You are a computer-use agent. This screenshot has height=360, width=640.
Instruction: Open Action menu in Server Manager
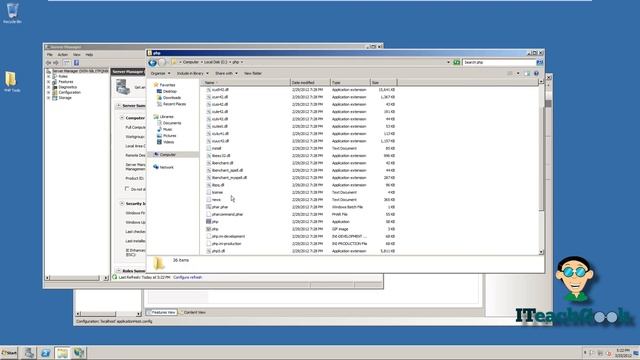(62, 55)
